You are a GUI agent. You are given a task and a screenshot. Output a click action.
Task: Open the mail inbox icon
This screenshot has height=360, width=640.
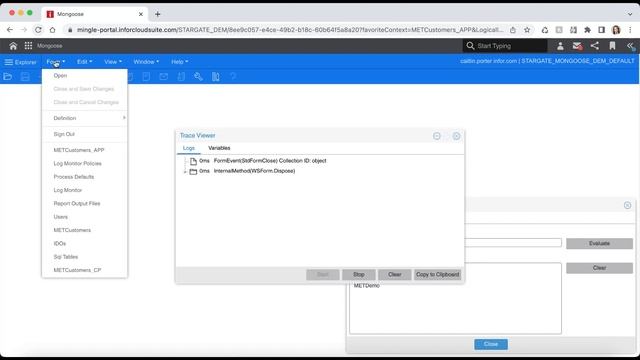tap(577, 46)
